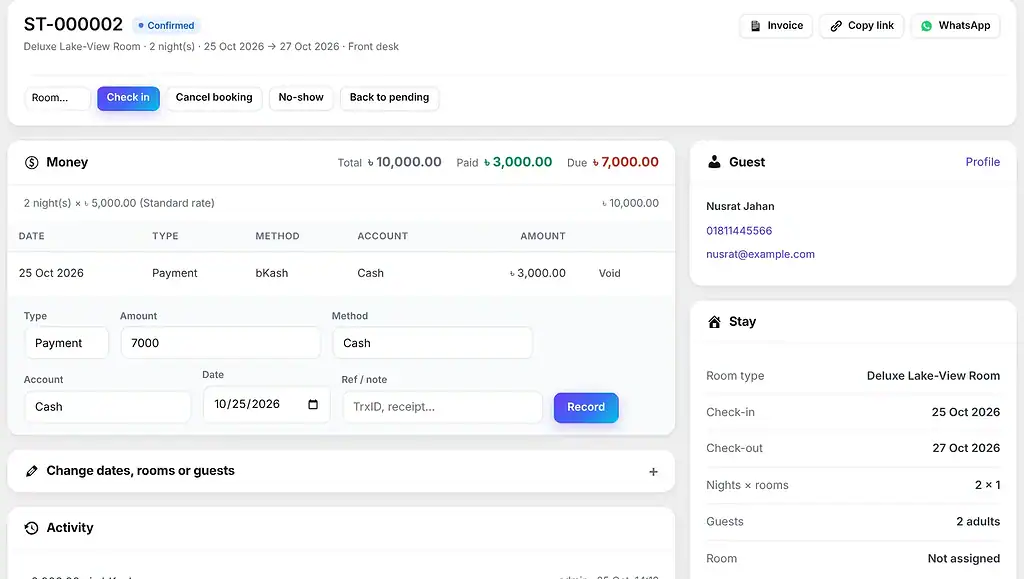
Task: Click the Ref / note input field
Action: point(443,407)
